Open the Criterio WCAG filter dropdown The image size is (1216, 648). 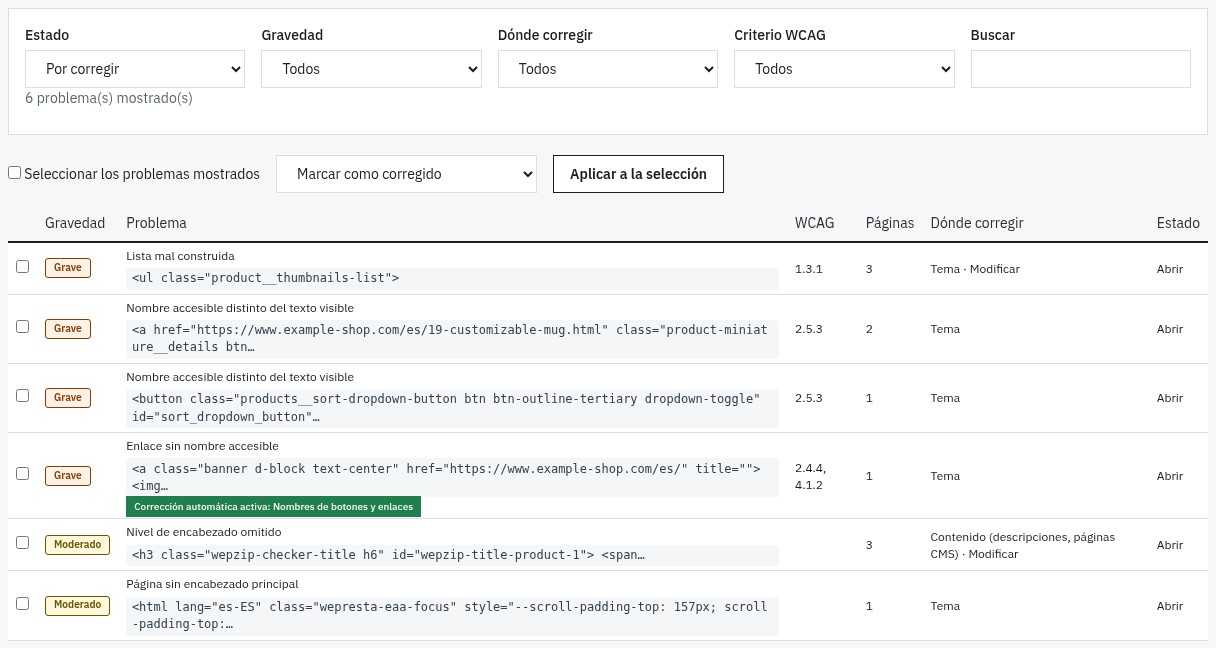coord(844,69)
